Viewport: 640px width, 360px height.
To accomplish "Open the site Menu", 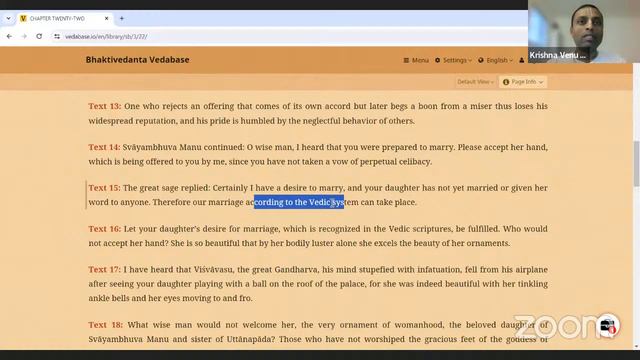I will [x=416, y=60].
